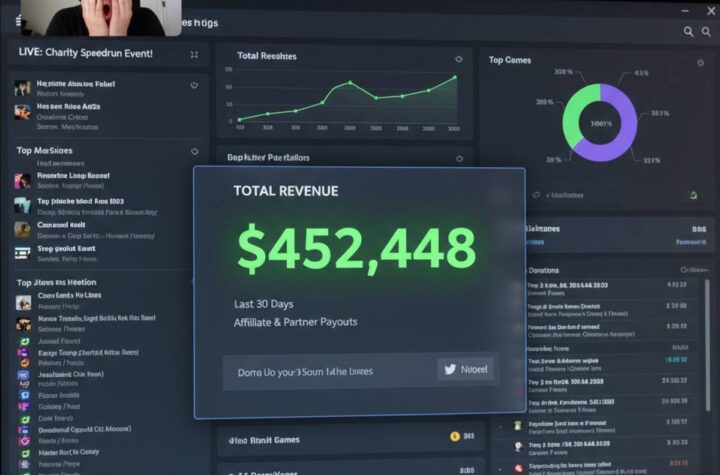Expand the Donations list header
720x475 pixels.
545,270
